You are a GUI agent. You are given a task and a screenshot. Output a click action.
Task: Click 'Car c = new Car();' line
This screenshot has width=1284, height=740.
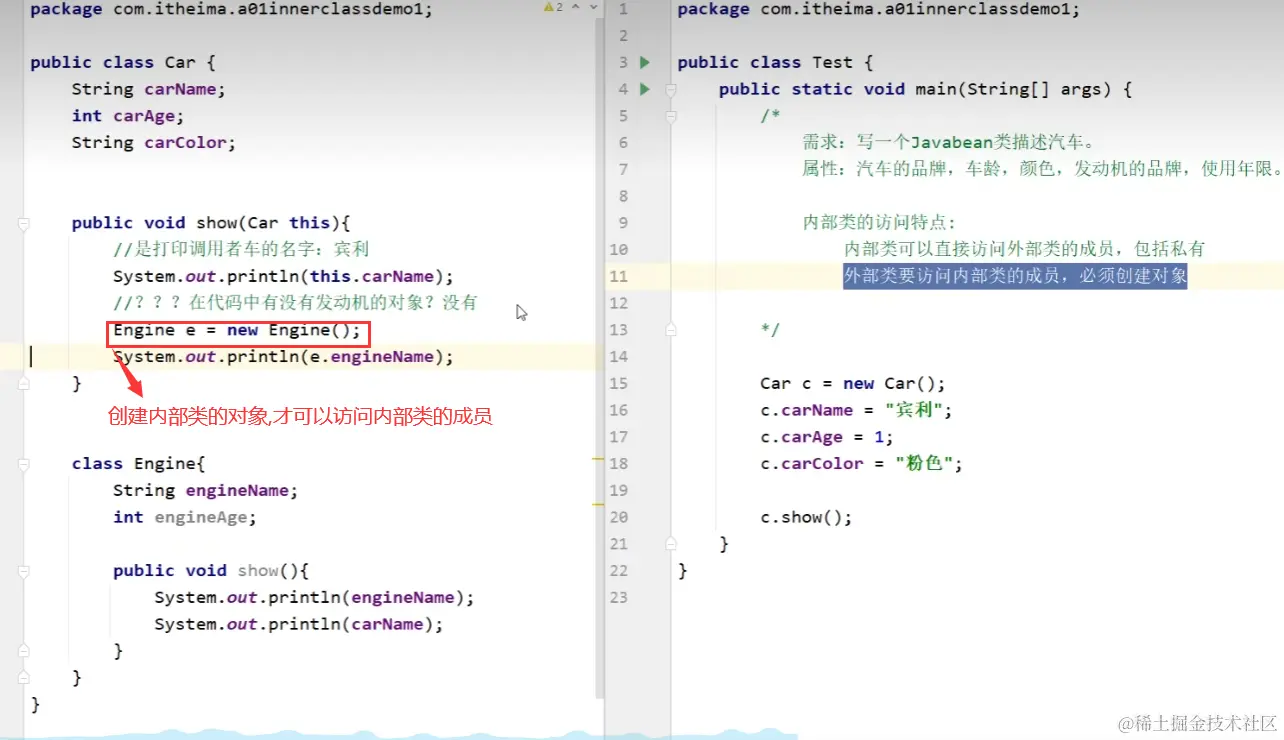pos(852,383)
